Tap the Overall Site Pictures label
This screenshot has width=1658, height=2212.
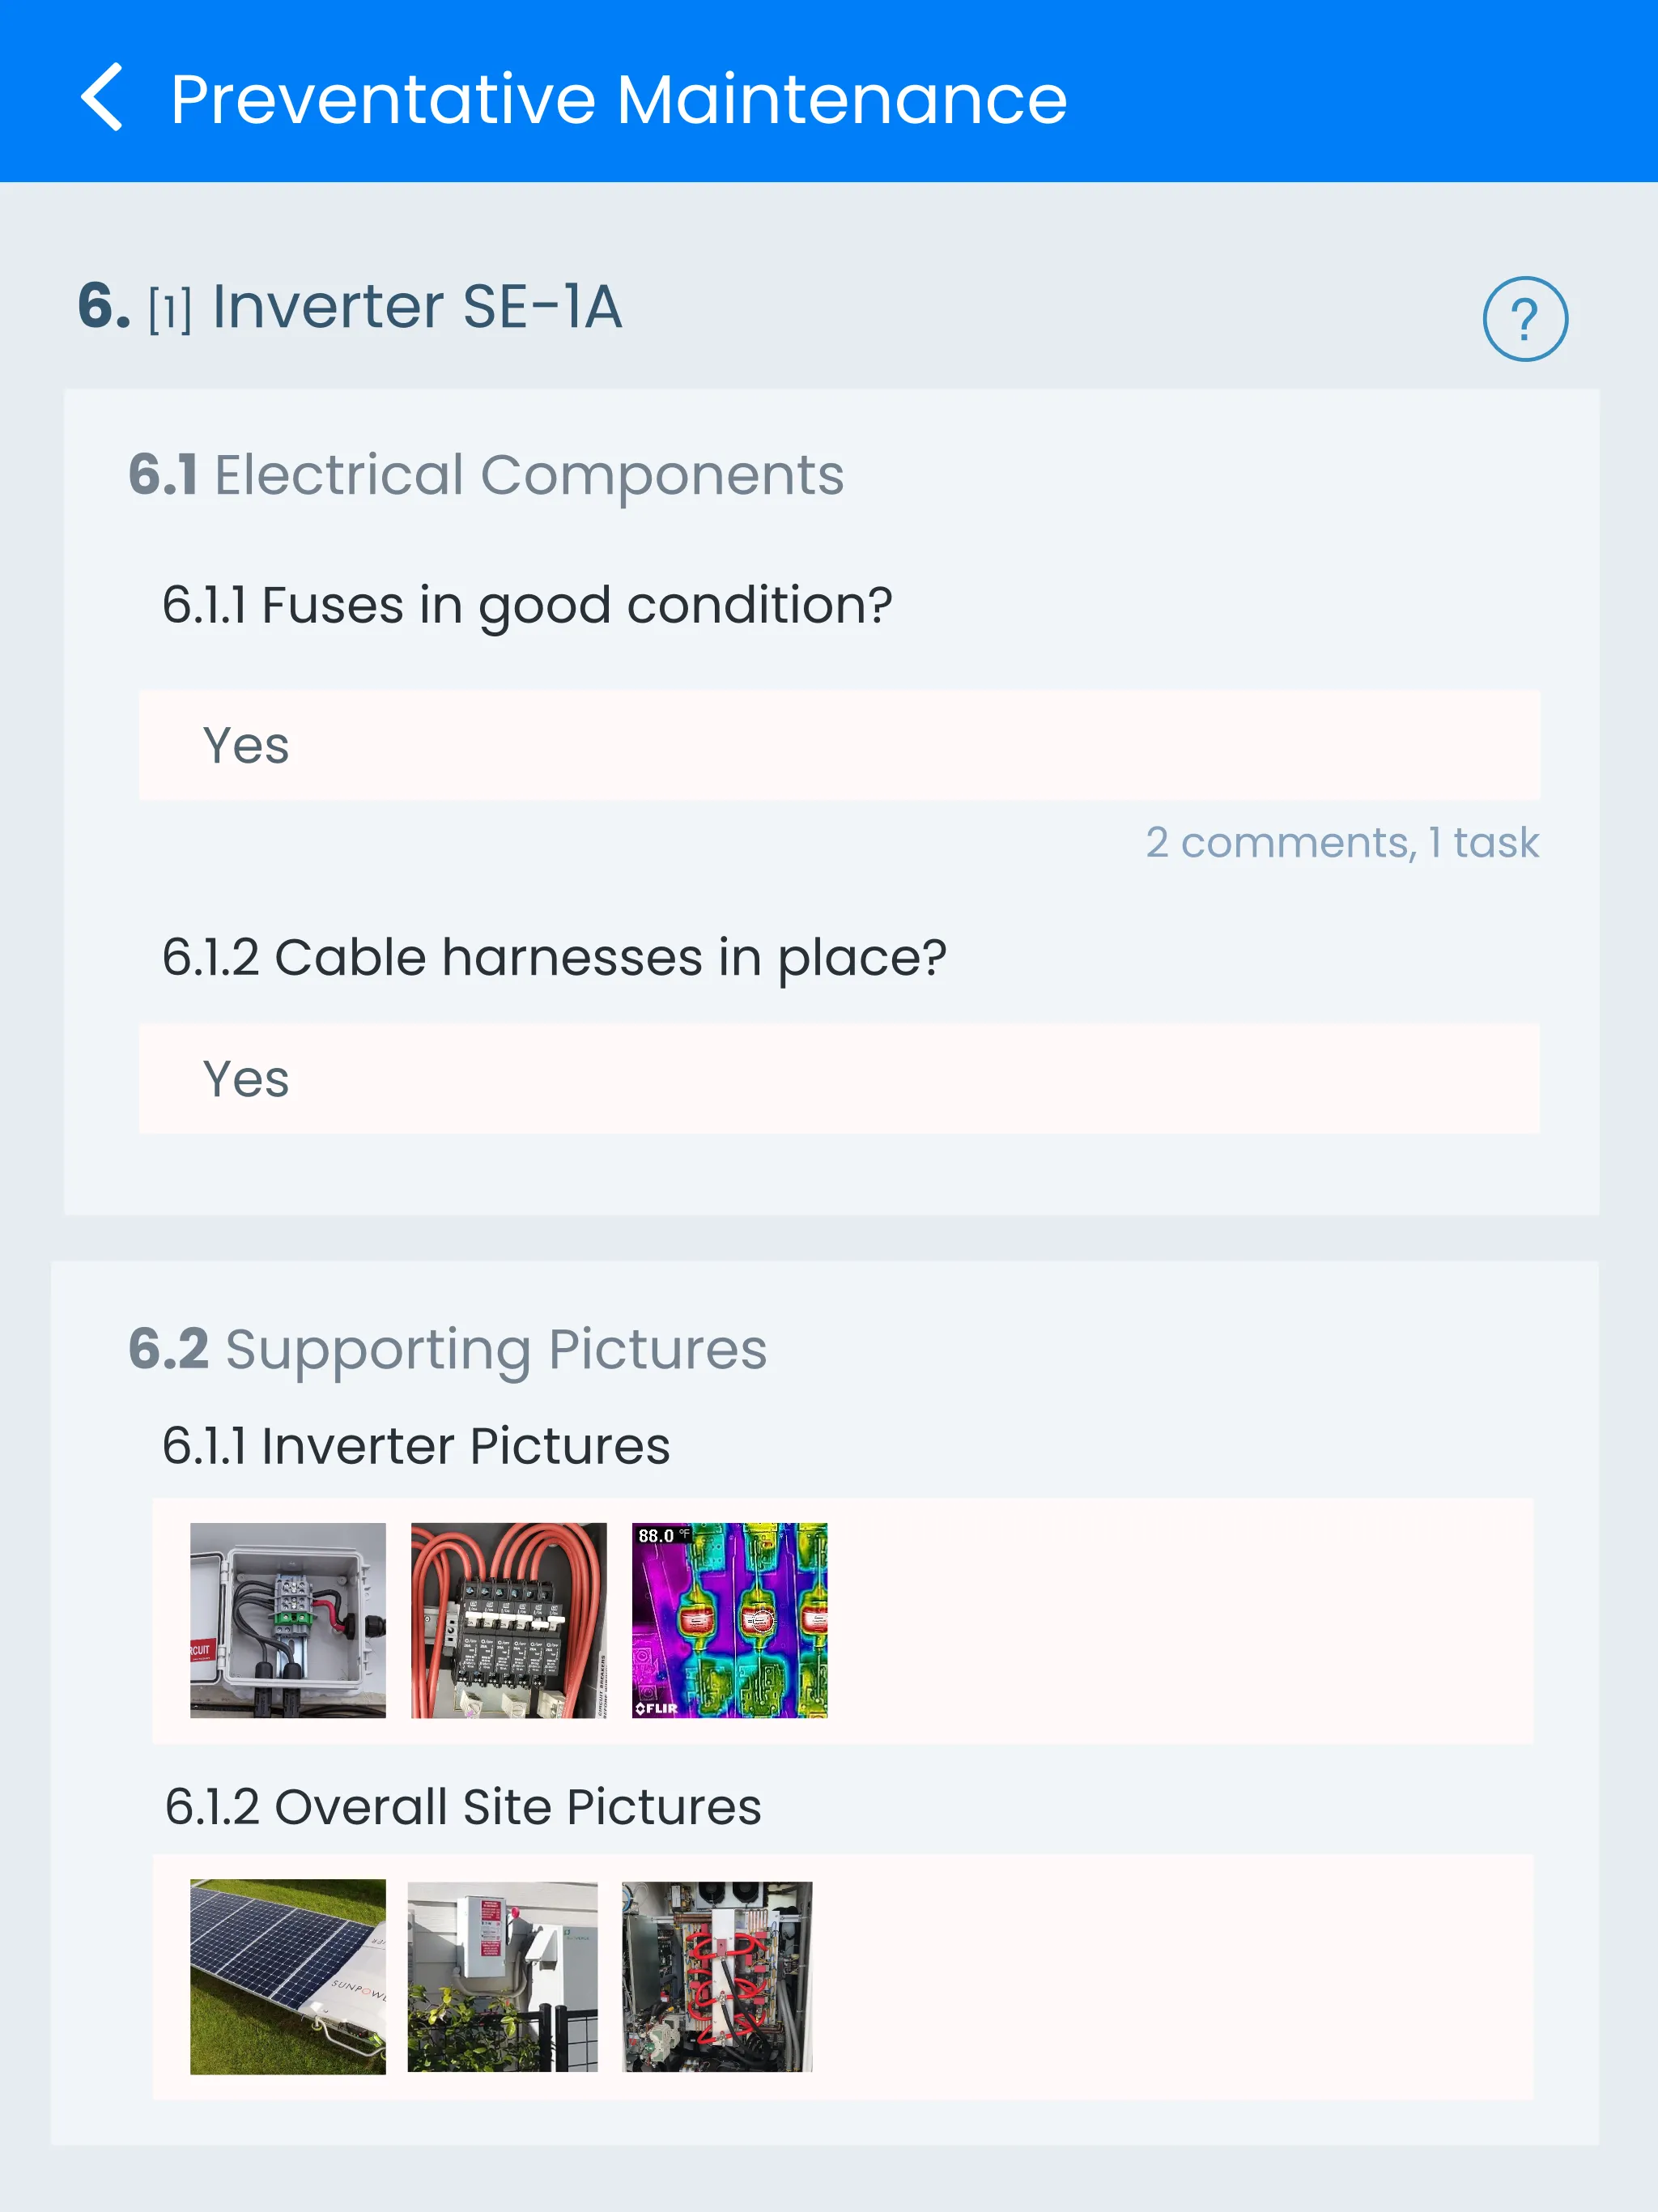(x=463, y=1807)
